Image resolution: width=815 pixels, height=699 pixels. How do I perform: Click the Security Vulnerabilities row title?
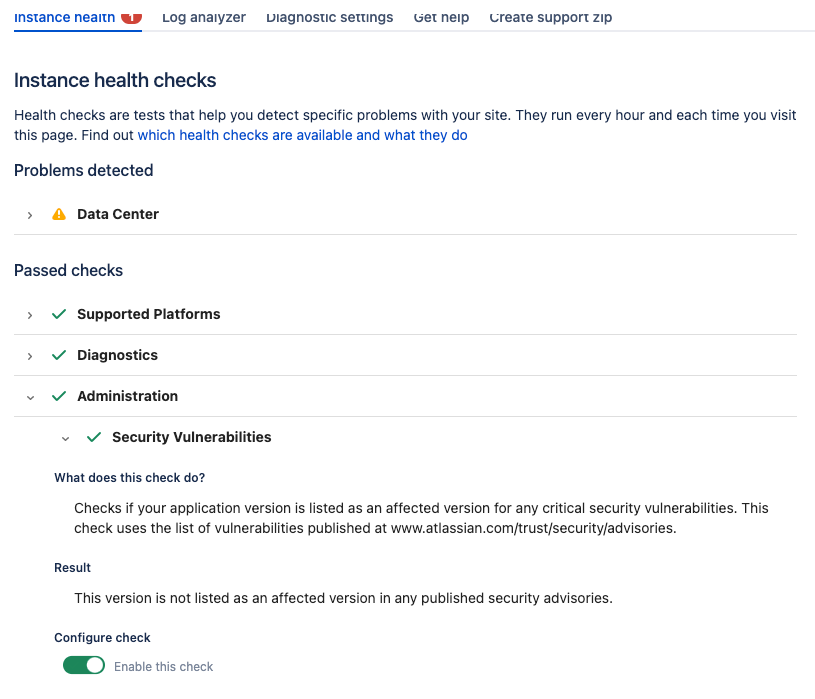coord(192,437)
